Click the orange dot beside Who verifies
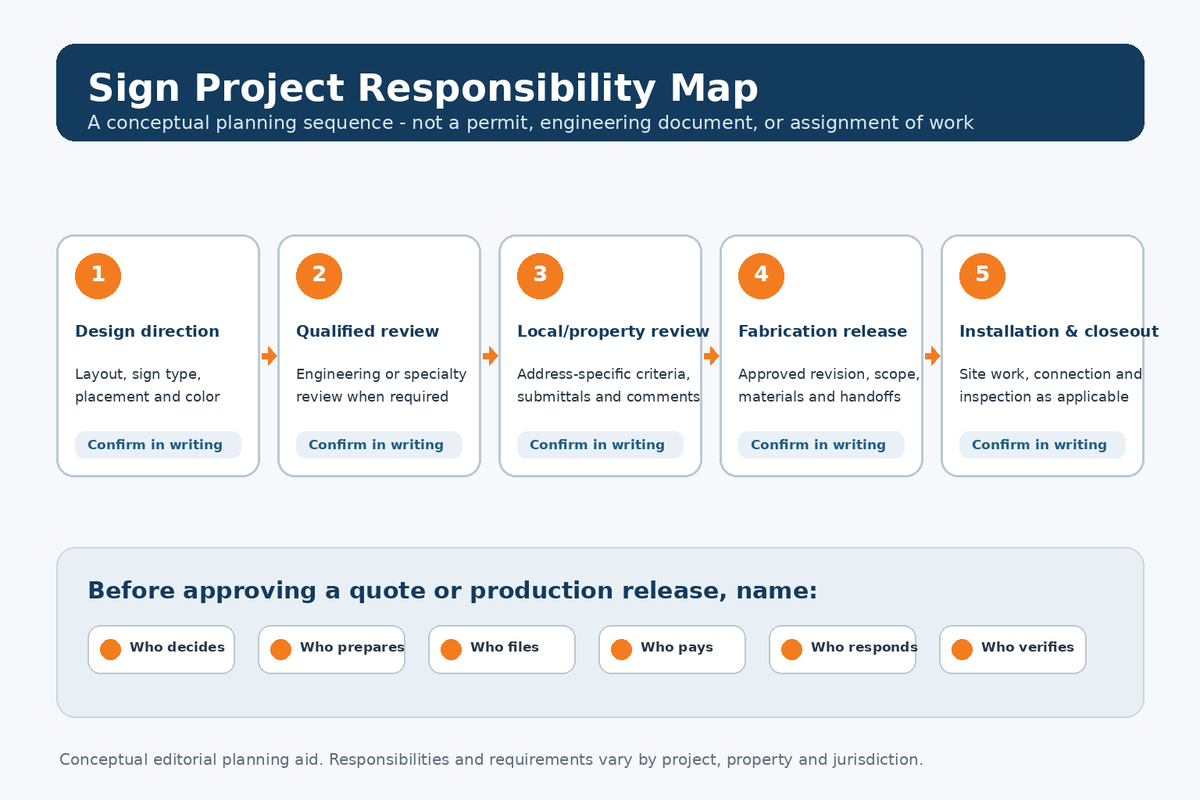The width and height of the screenshot is (1200, 800). click(x=962, y=649)
